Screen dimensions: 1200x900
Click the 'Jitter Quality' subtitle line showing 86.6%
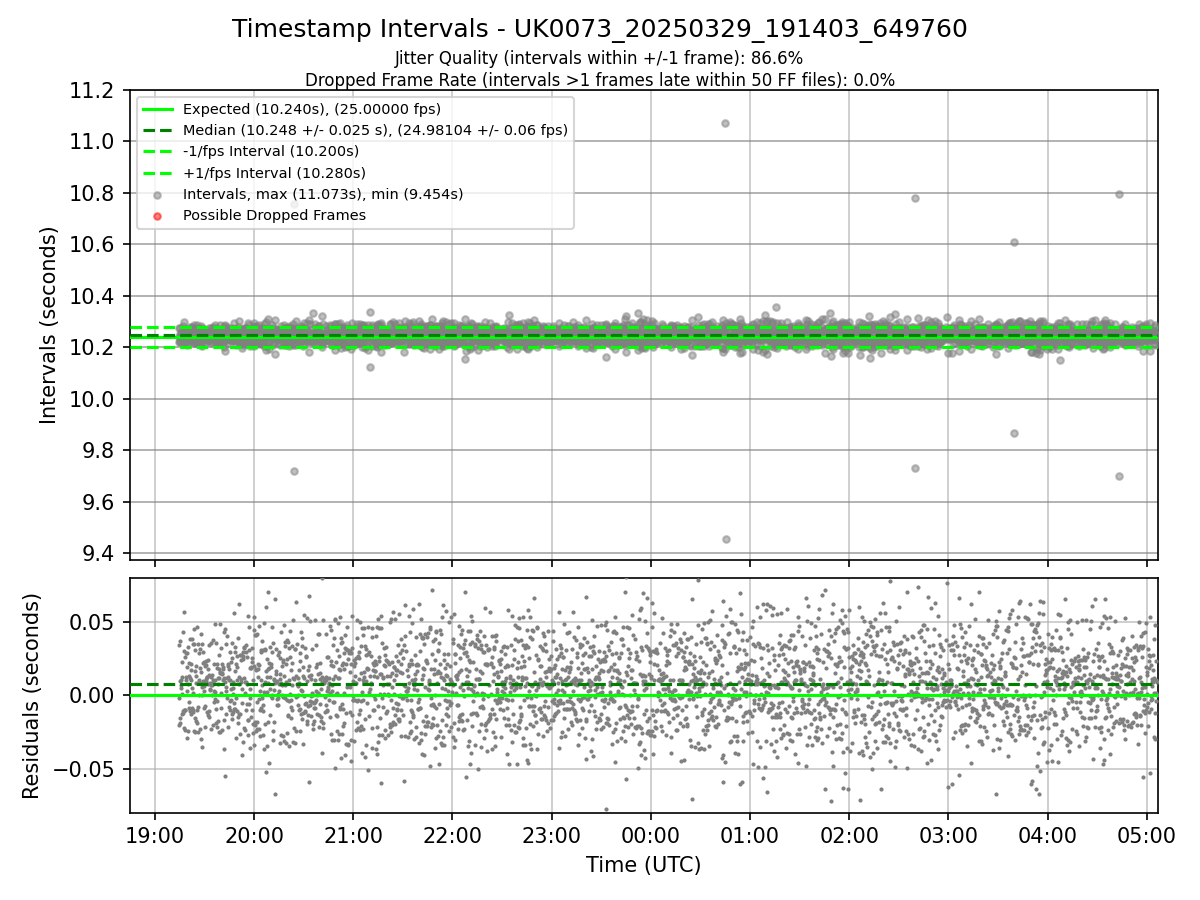coord(599,59)
